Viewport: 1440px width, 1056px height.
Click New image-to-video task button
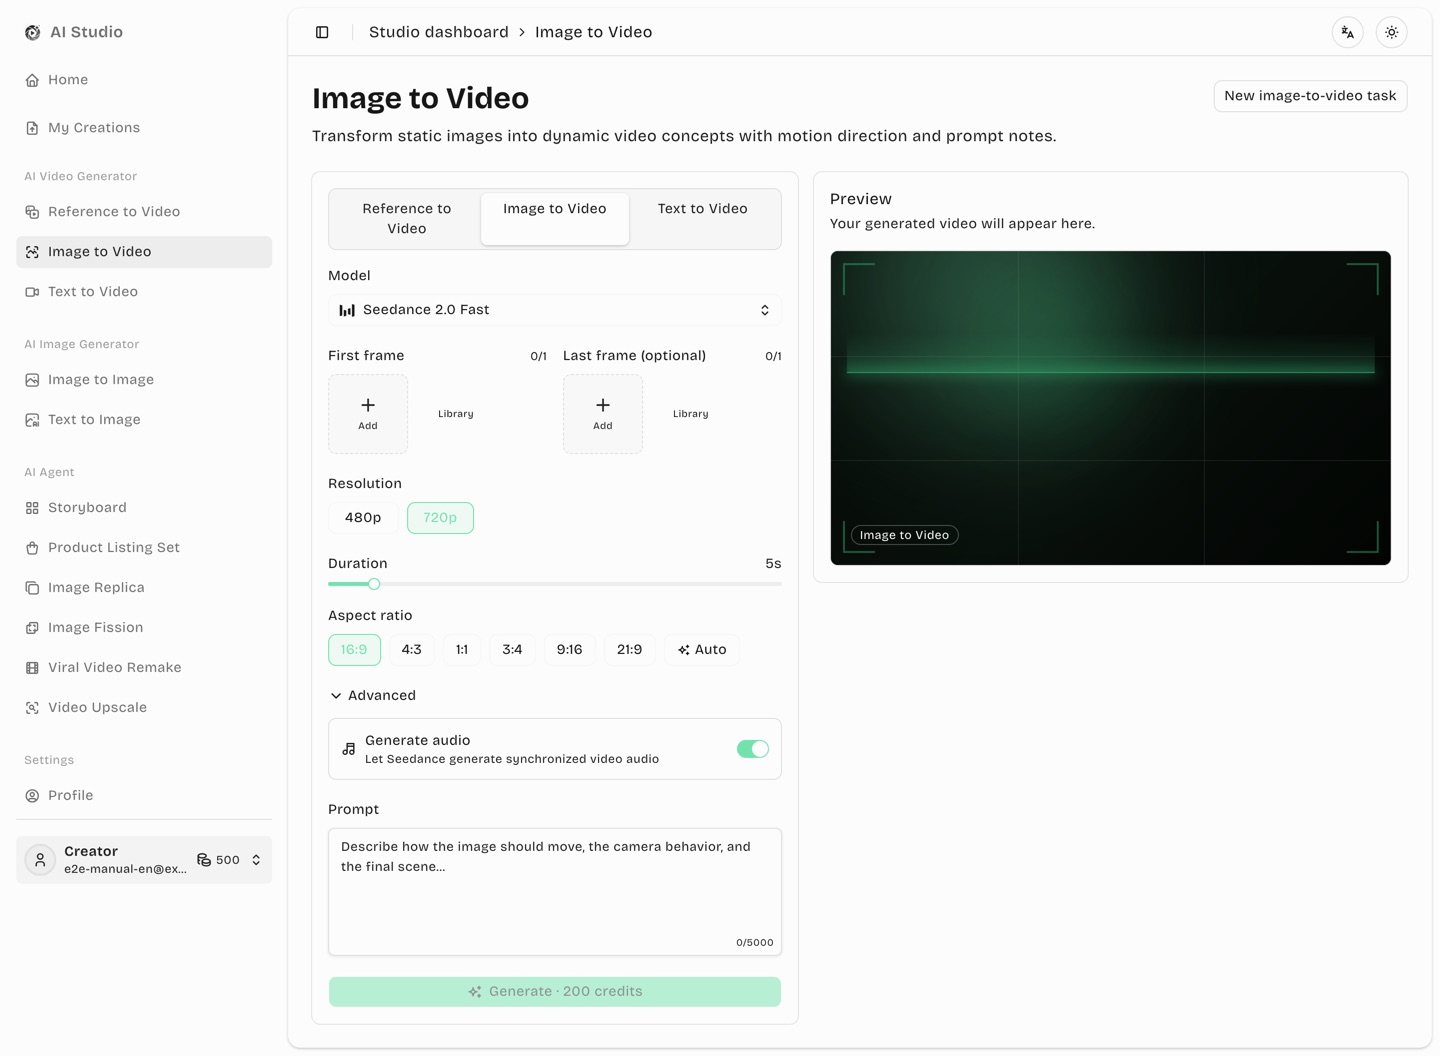point(1310,96)
